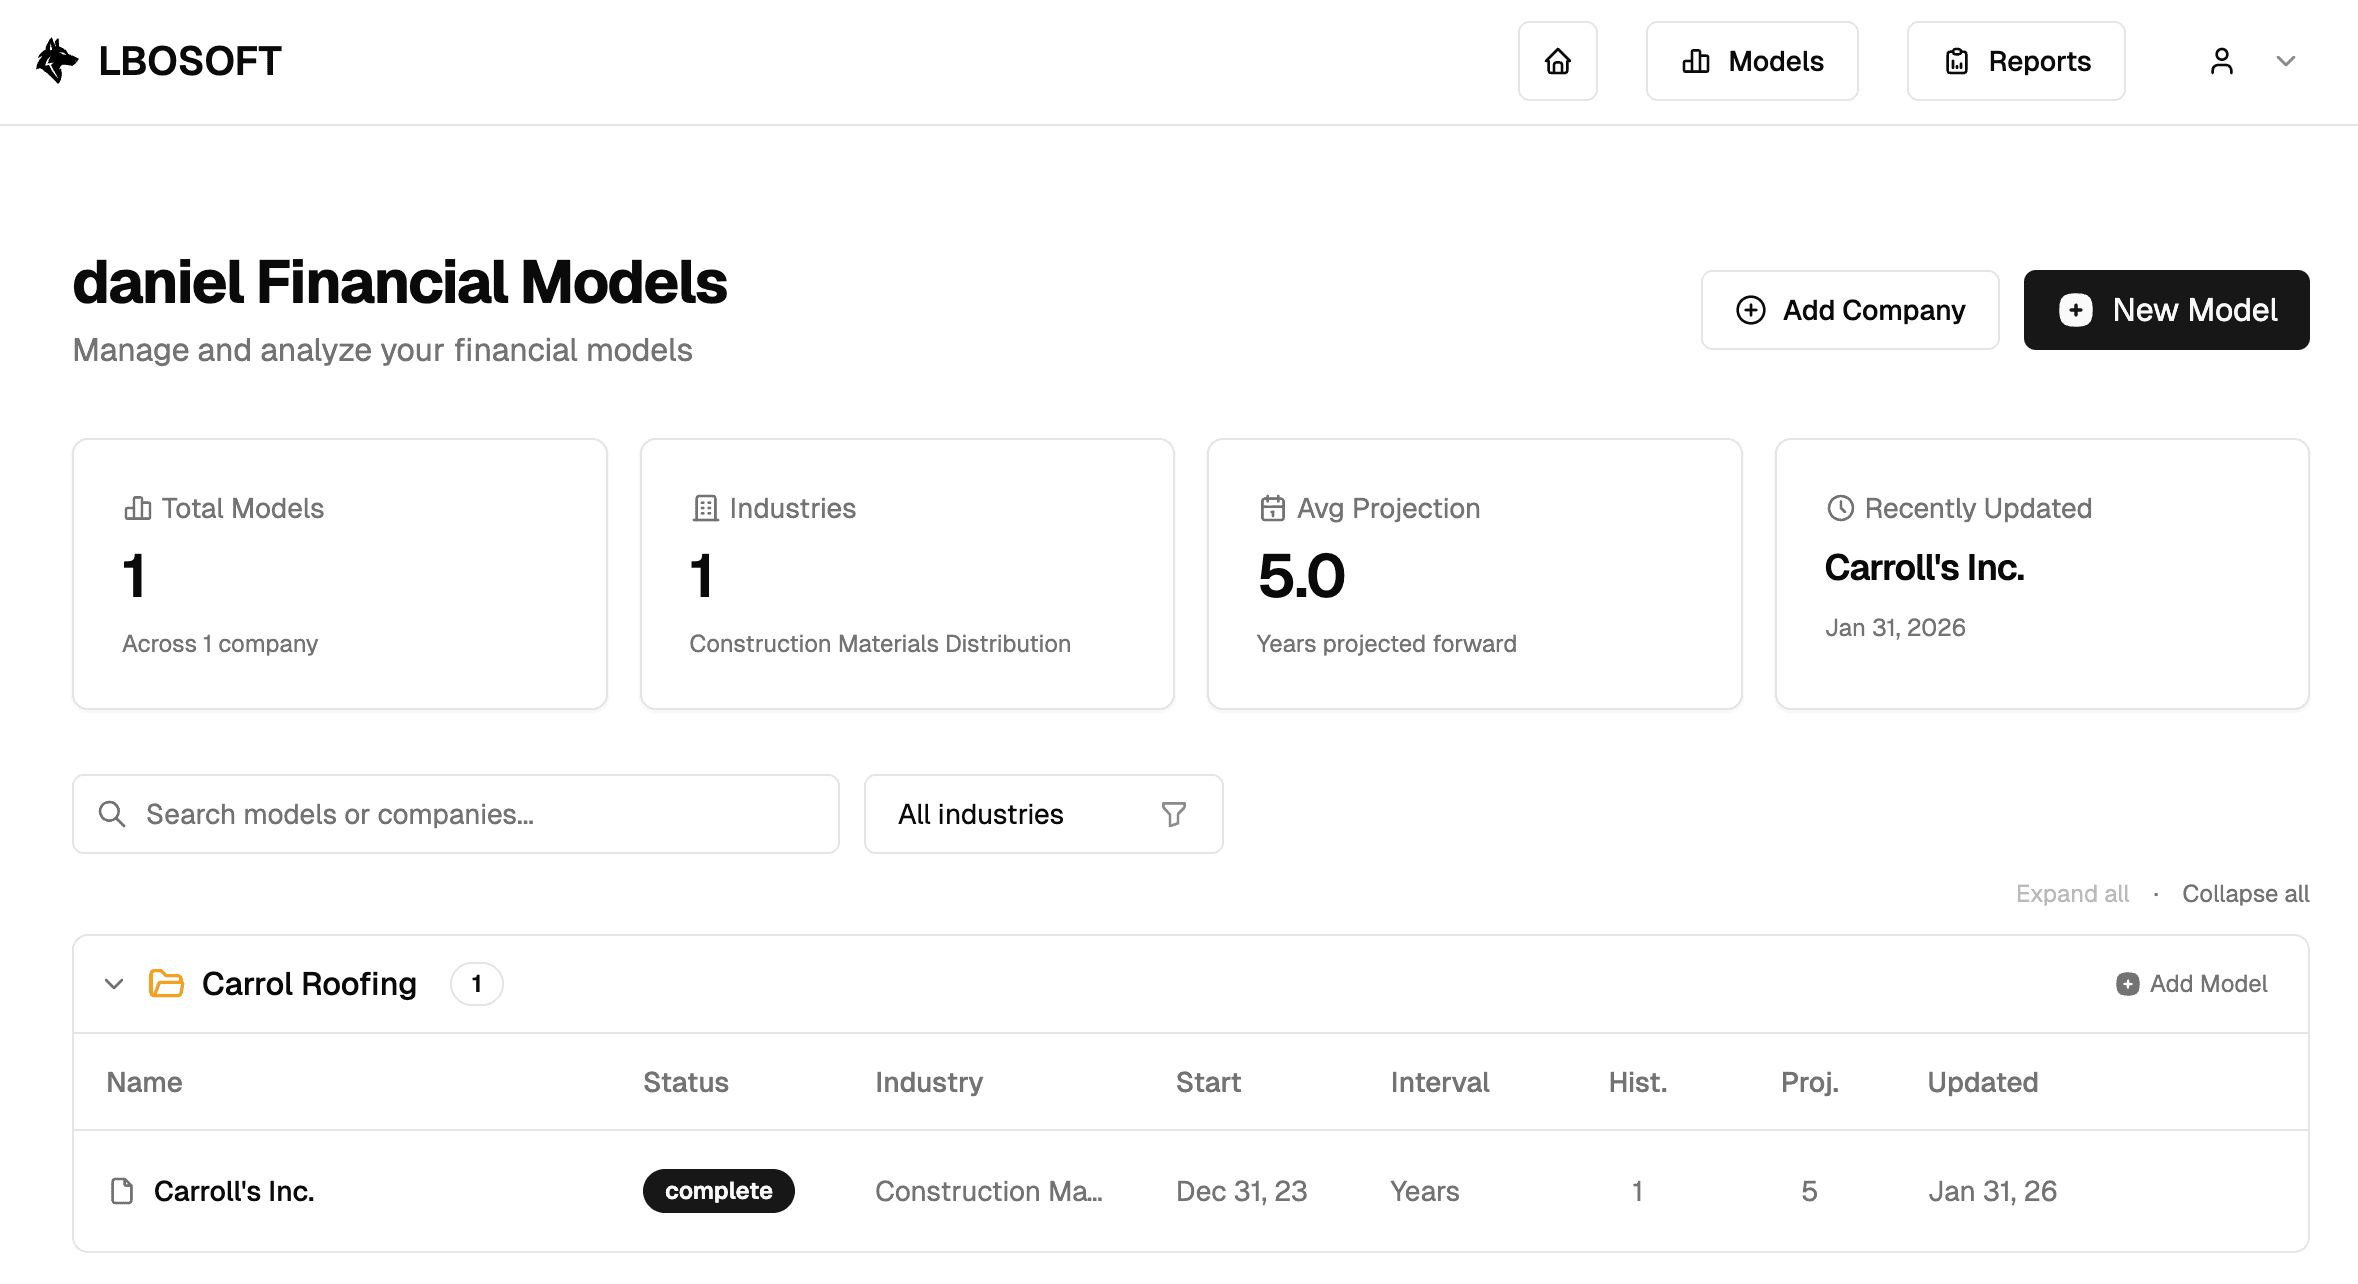Screen dimensions: 2358x1284
Task: Open the All industries dropdown
Action: [x=1042, y=814]
